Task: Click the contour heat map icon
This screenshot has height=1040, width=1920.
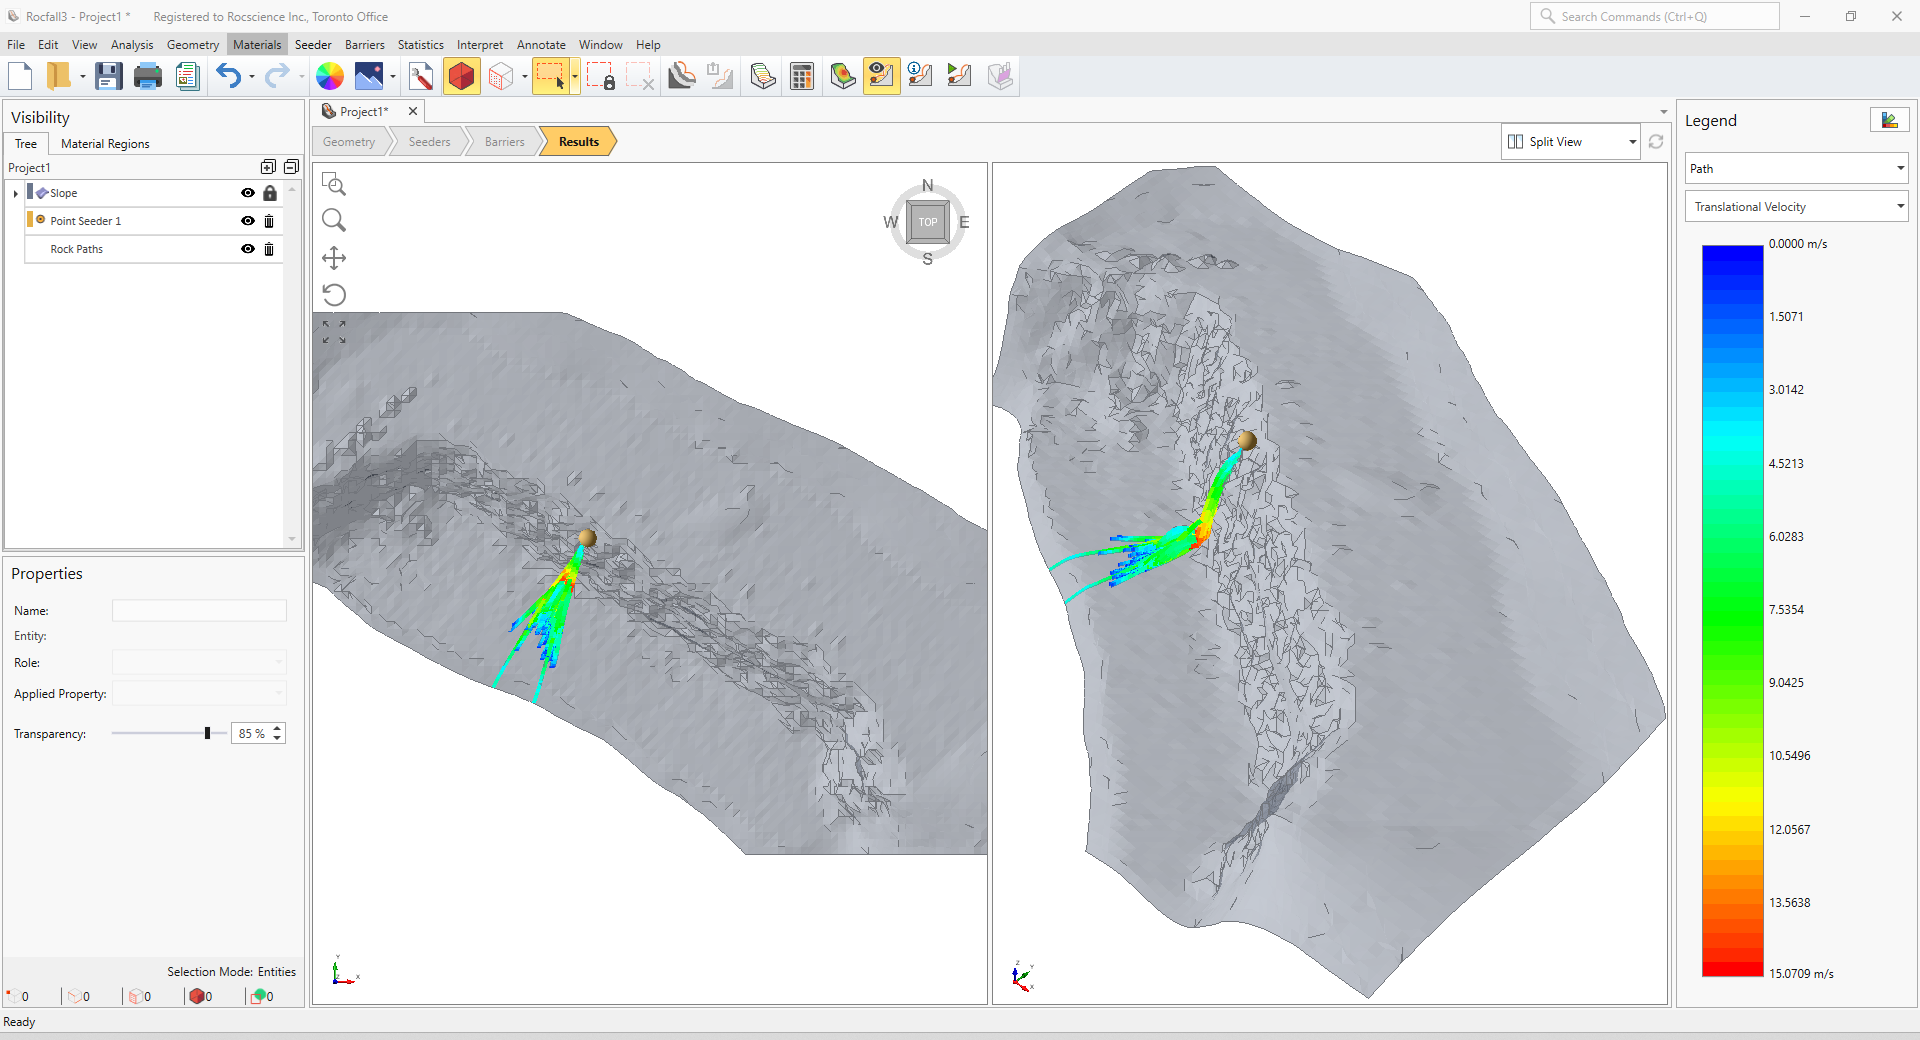Action: 843,76
